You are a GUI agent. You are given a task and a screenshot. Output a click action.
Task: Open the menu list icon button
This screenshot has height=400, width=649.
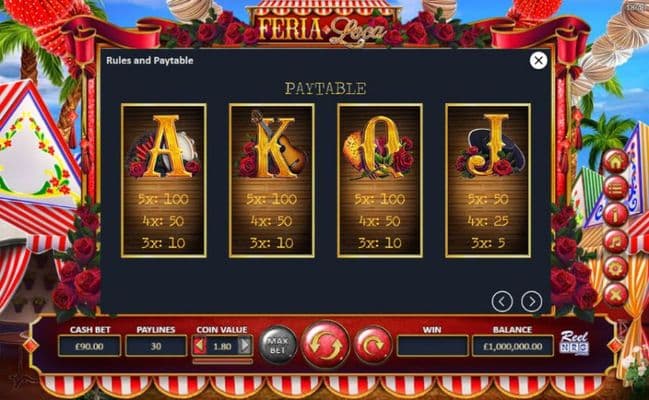coord(615,189)
